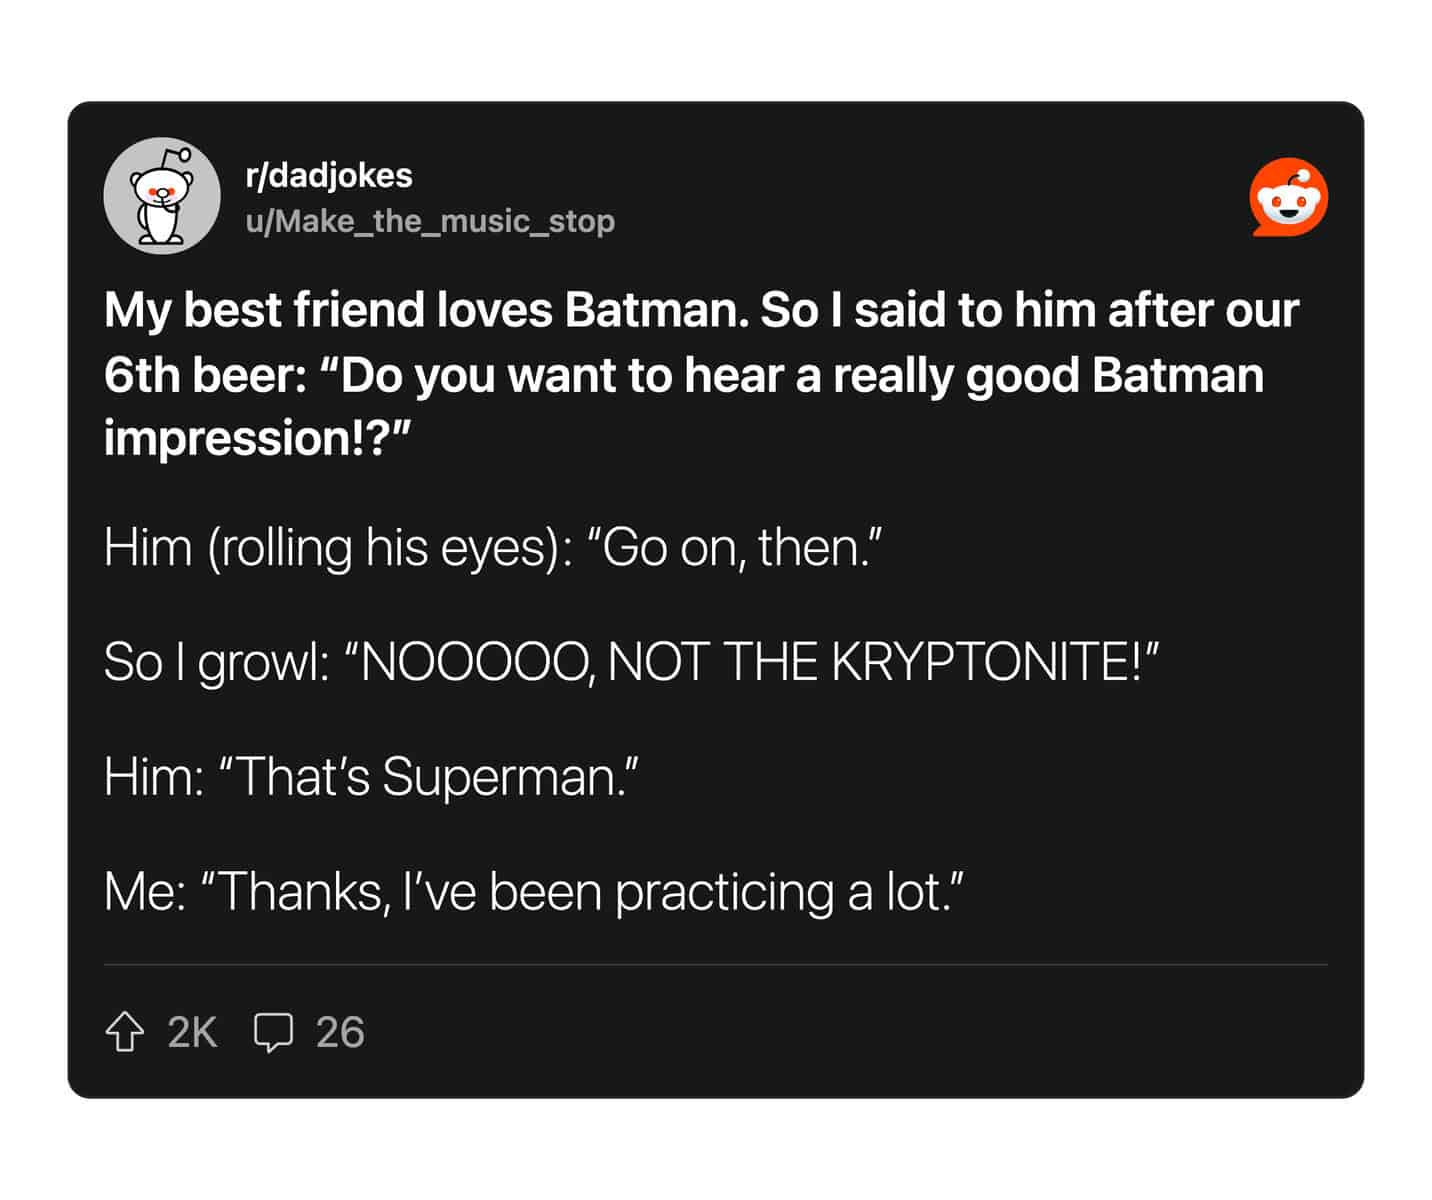Click the "Me:" label text
1432x1200 pixels.
point(144,892)
